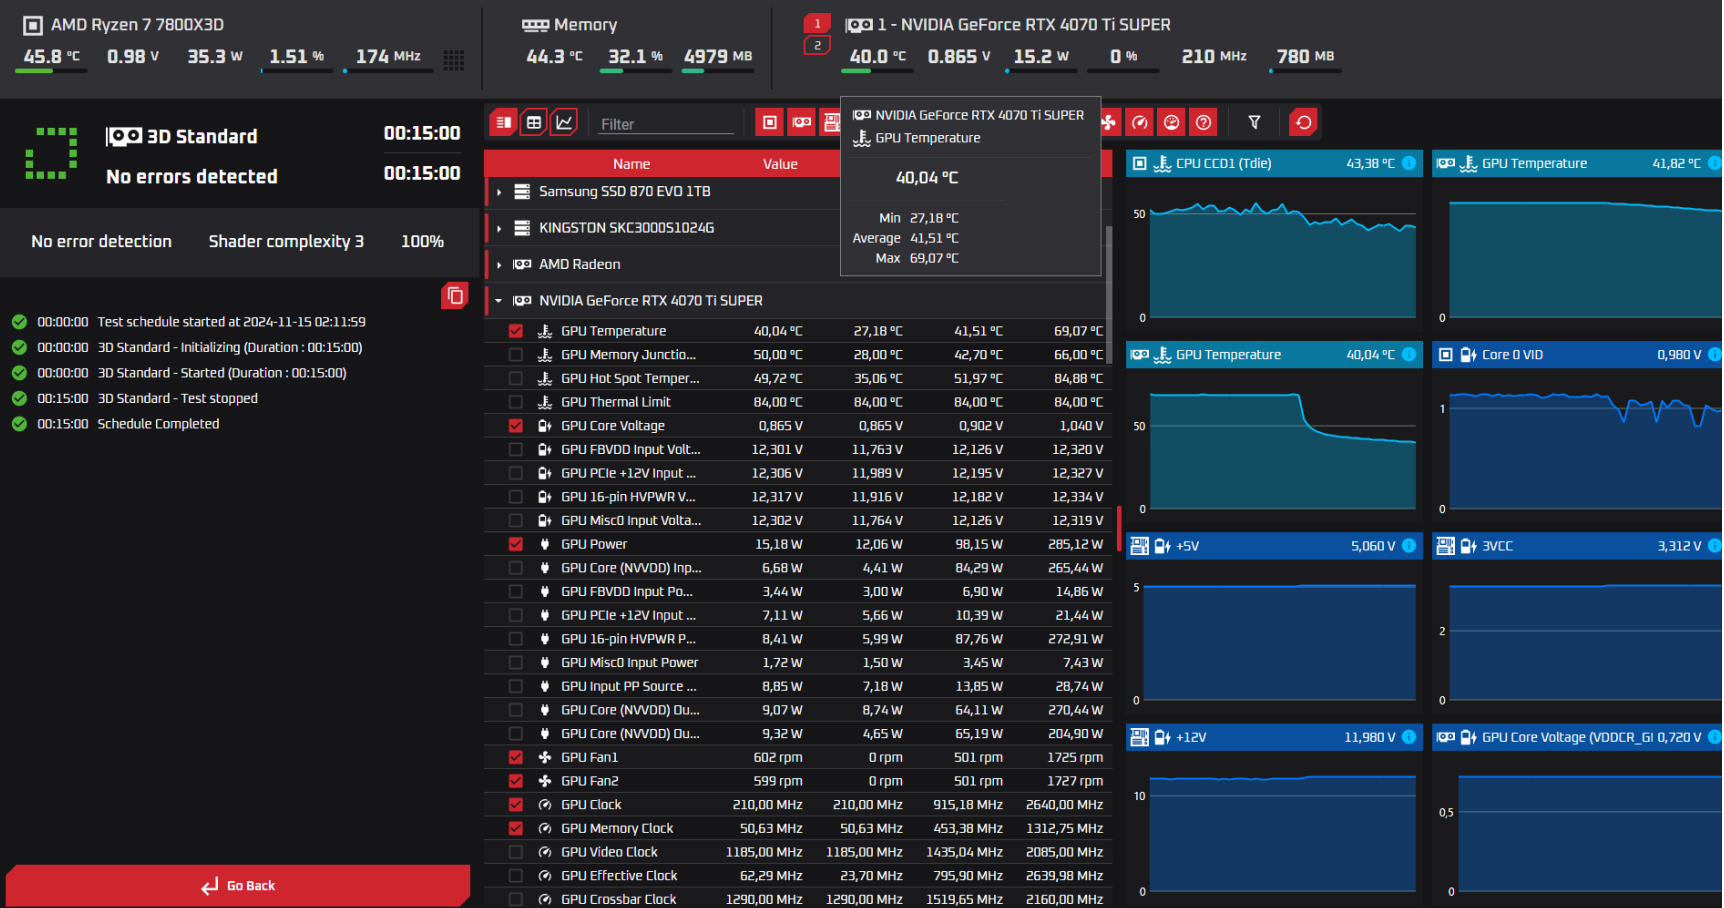The width and height of the screenshot is (1724, 908).
Task: Expand AMD Radeon sensor group
Action: (499, 264)
